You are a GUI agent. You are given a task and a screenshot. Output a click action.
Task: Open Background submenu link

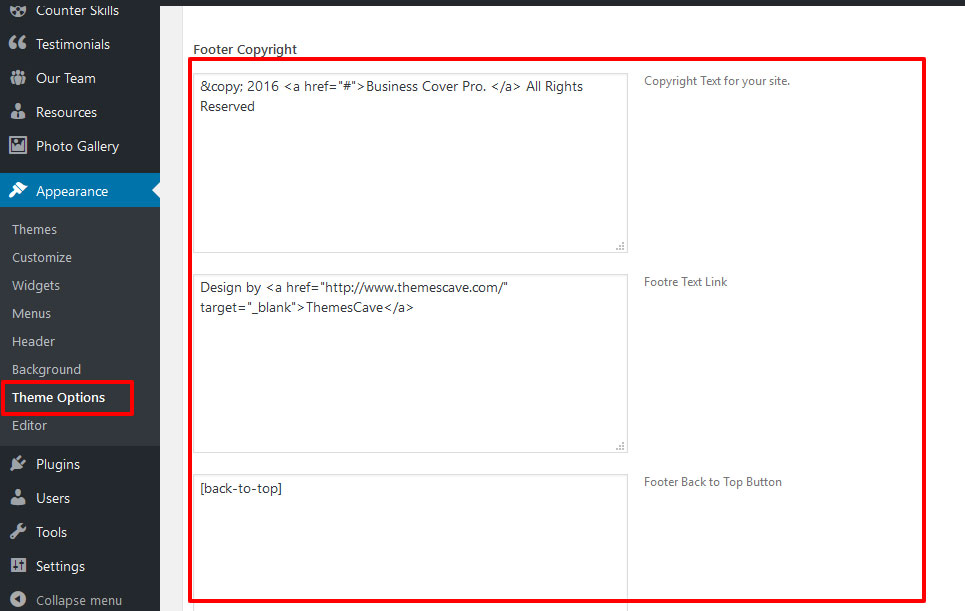pyautogui.click(x=46, y=369)
